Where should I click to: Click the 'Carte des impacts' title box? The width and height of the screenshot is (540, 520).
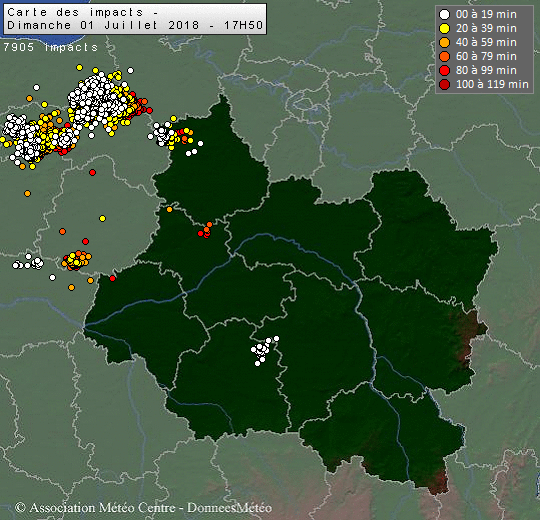point(135,19)
